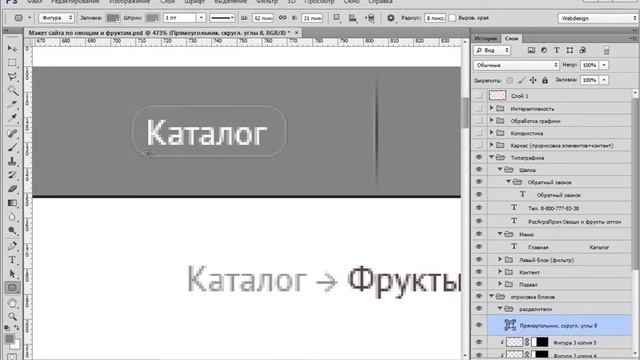Select the Quick Selection tool
Image resolution: width=640 pixels, height=360 pixels.
[12, 90]
